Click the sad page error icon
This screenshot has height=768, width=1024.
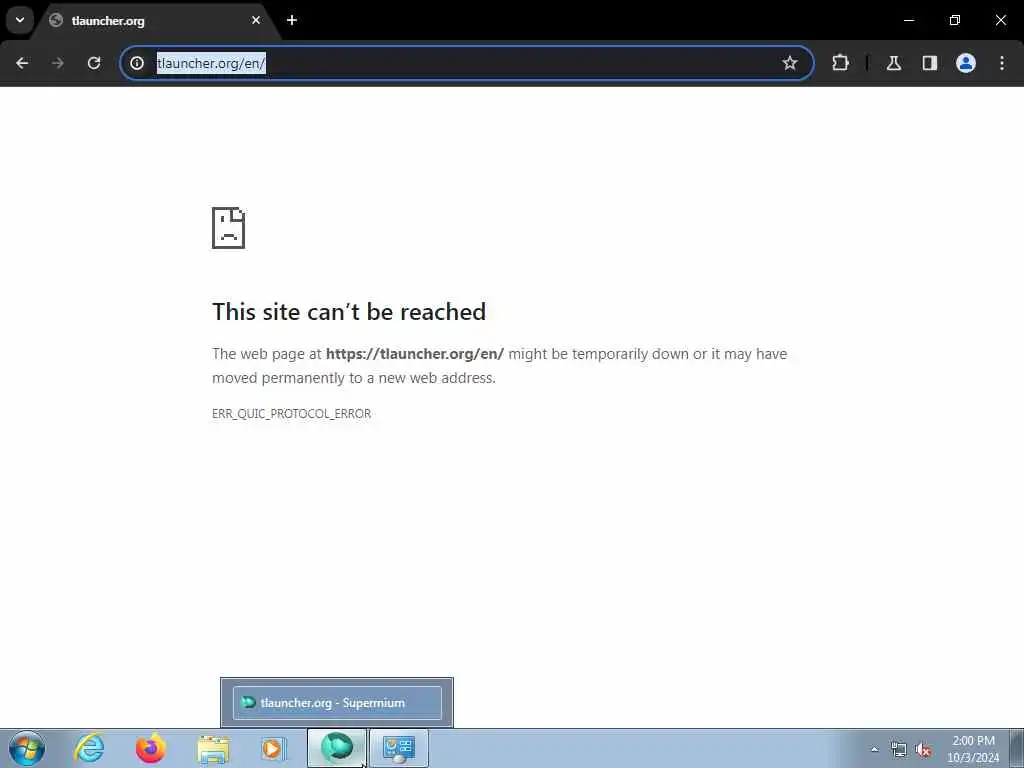click(229, 228)
